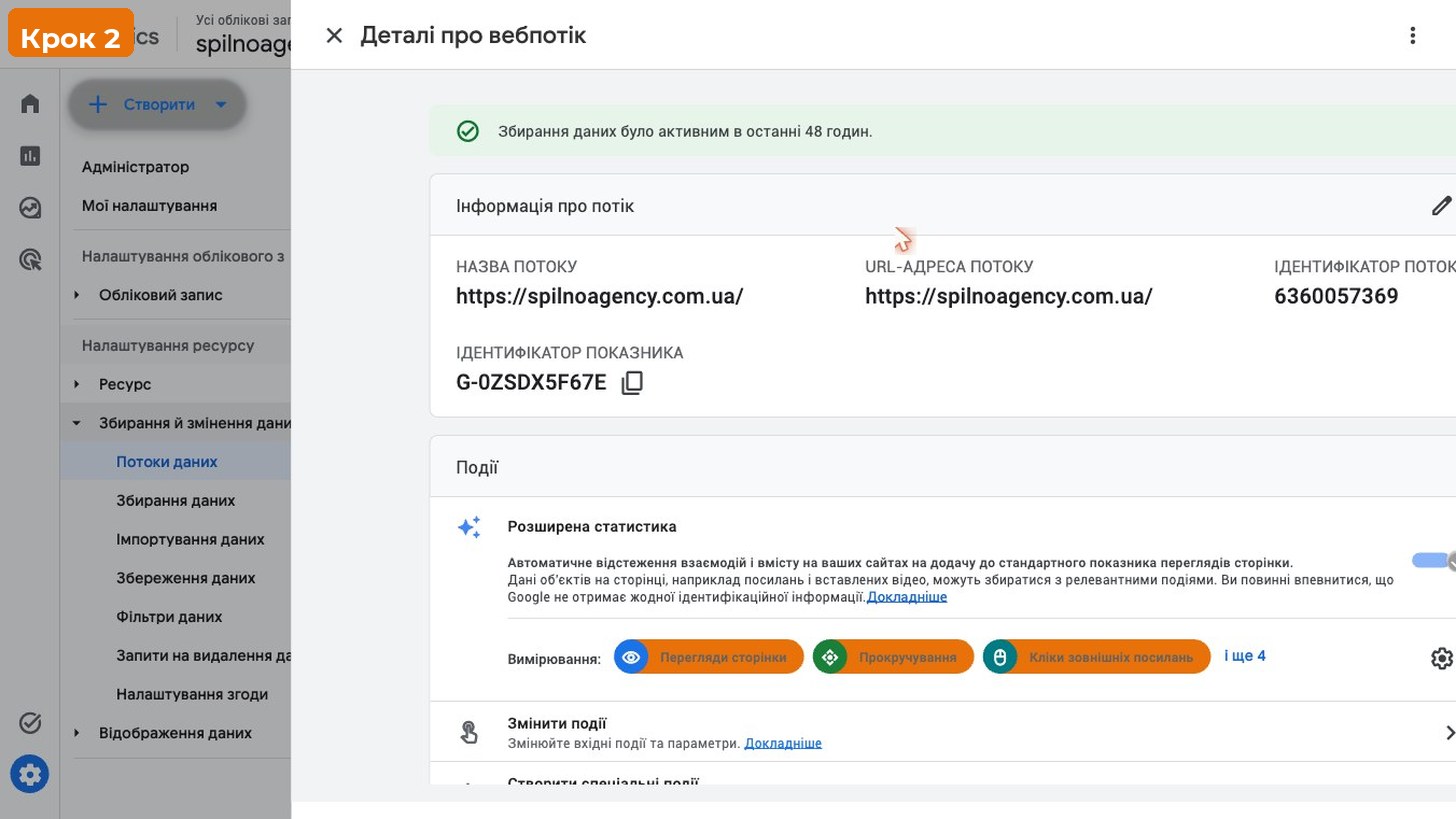
Task: Click the sparkle icon beside Розширена статистика
Action: tap(469, 527)
